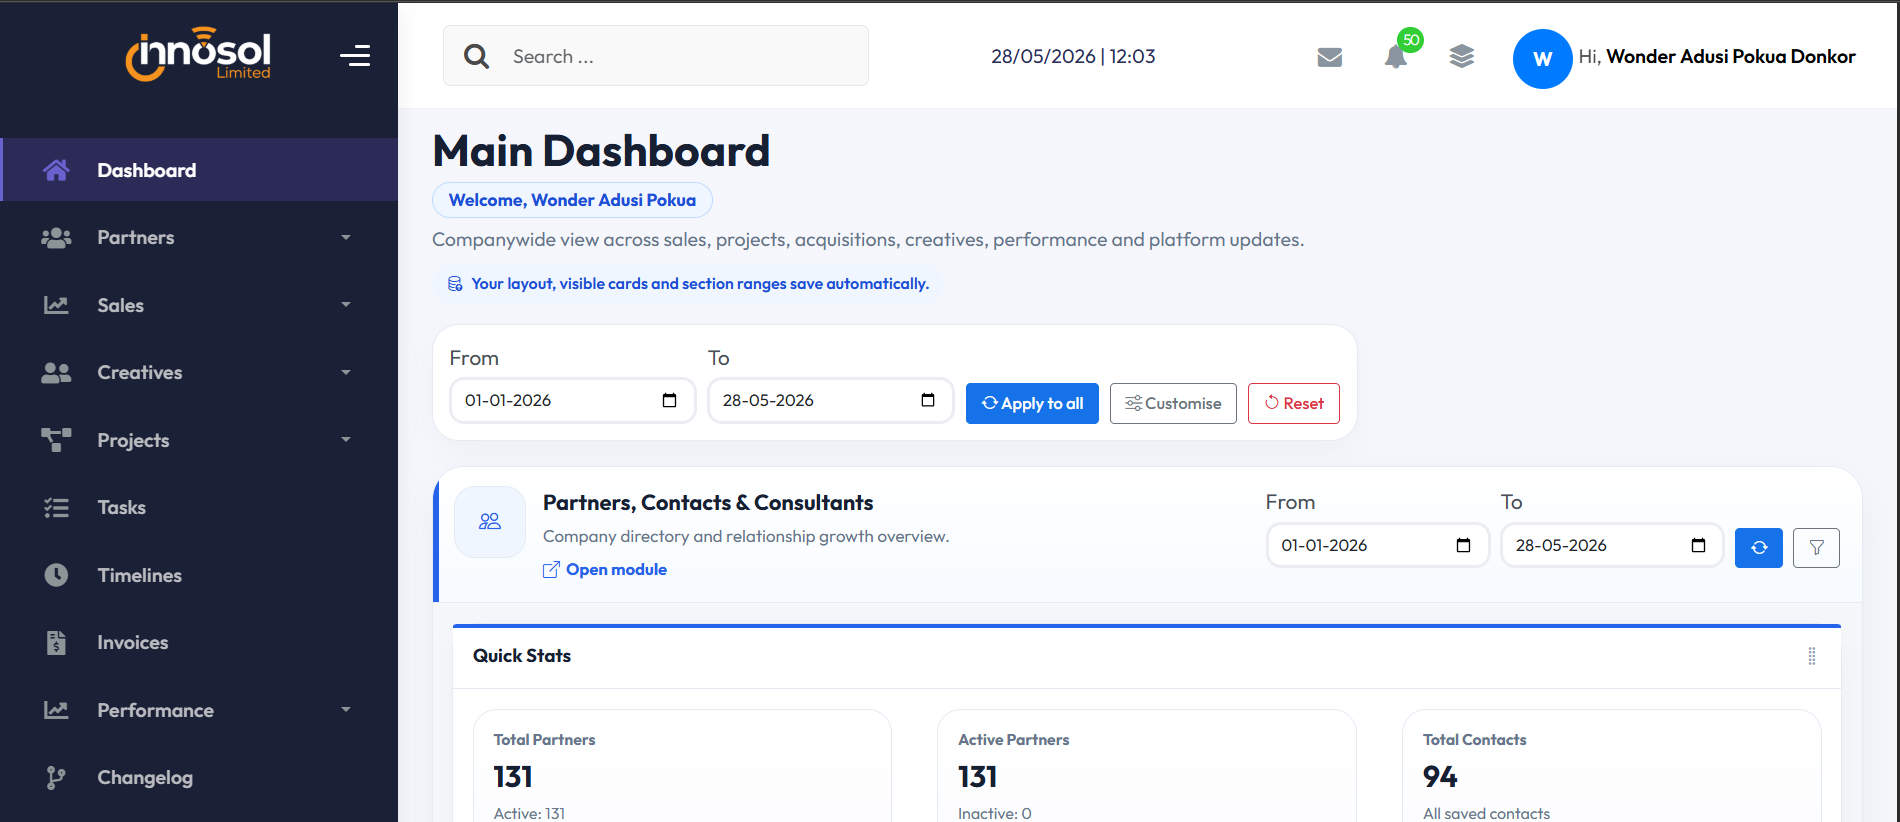Image resolution: width=1900 pixels, height=822 pixels.
Task: Select the Sales menu label
Action: tap(121, 305)
